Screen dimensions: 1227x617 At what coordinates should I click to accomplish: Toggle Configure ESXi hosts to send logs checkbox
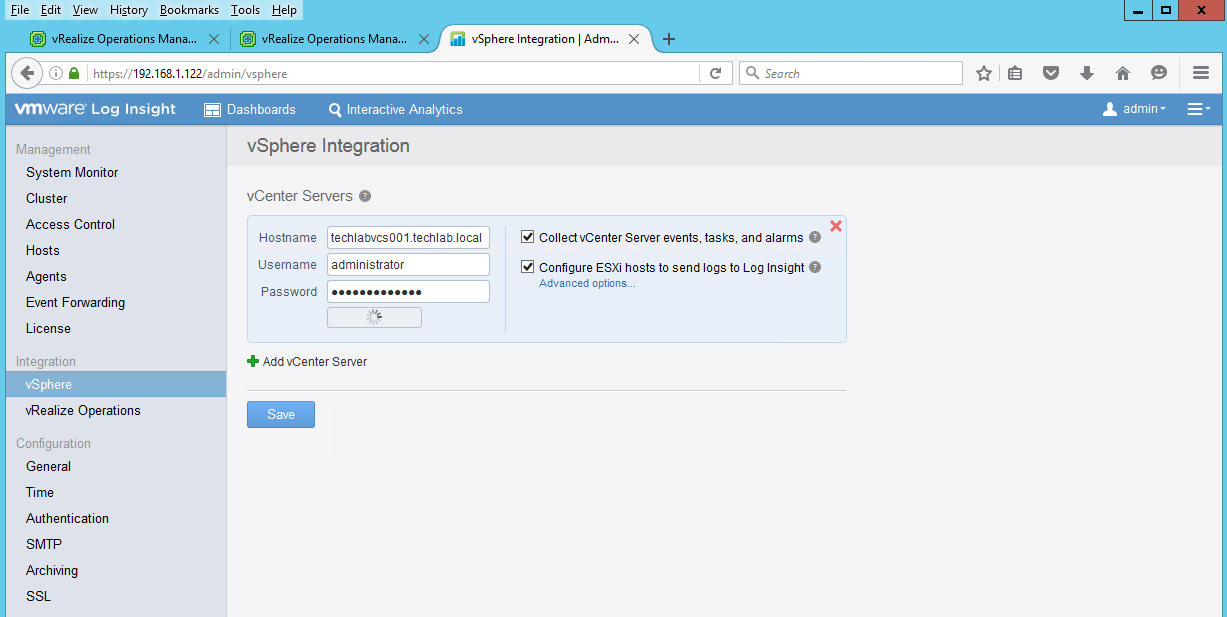528,267
